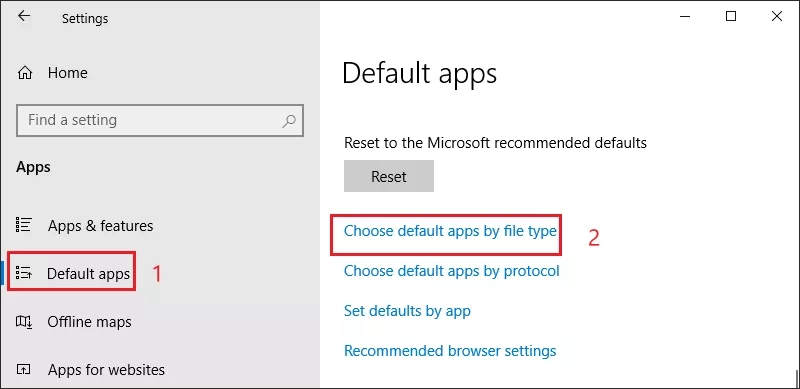This screenshot has height=389, width=800.
Task: Select Default apps in sidebar
Action: pyautogui.click(x=88, y=274)
